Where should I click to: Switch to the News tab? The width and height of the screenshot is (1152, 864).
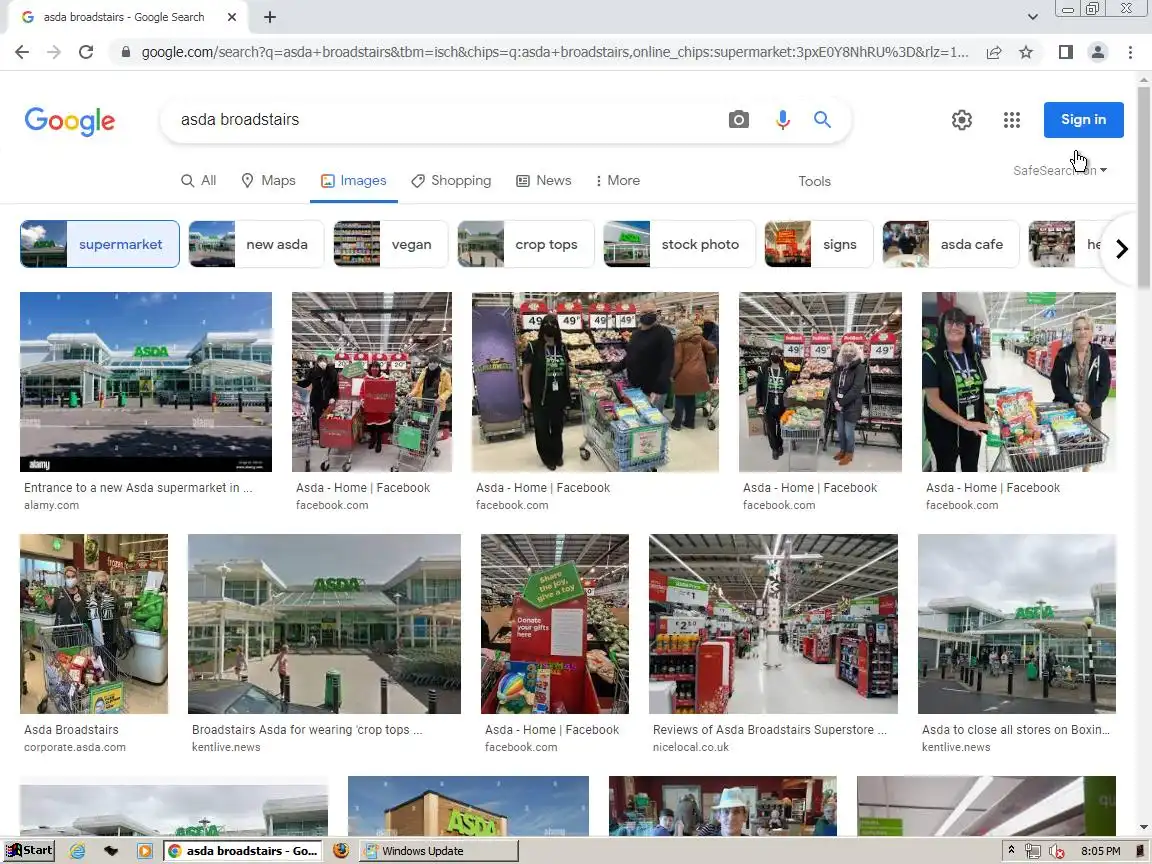[544, 181]
